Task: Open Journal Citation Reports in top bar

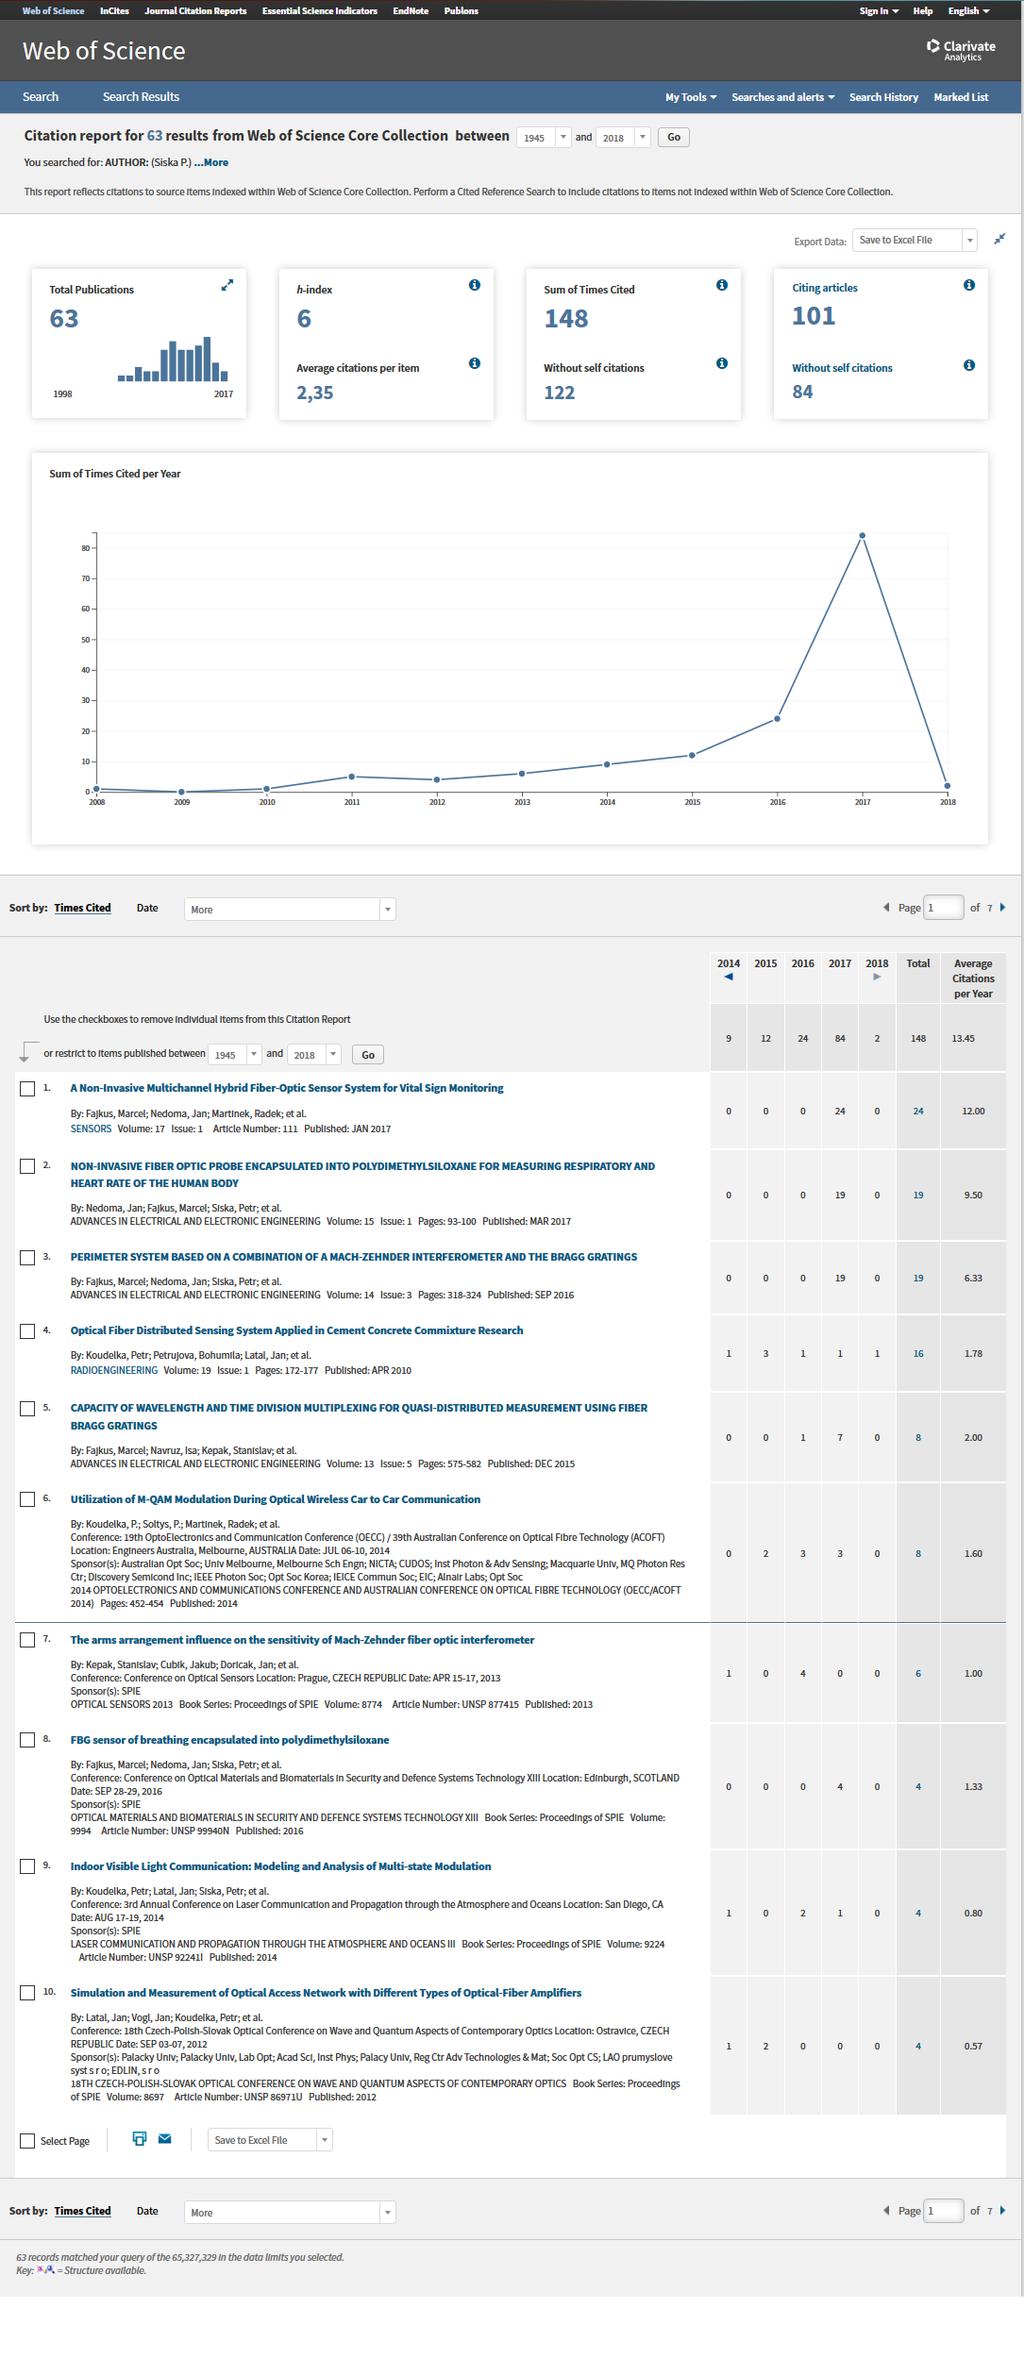Action: 195,11
